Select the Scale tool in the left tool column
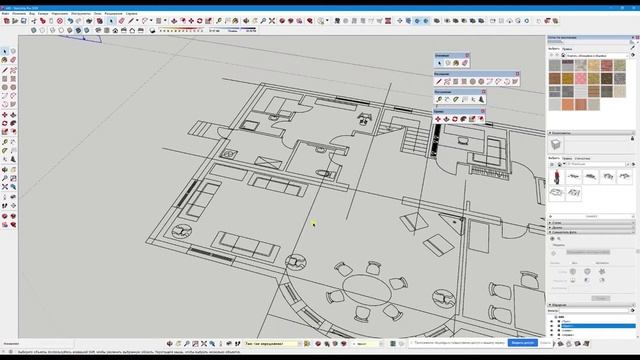Viewport: 640px width, 360px height. point(5,132)
